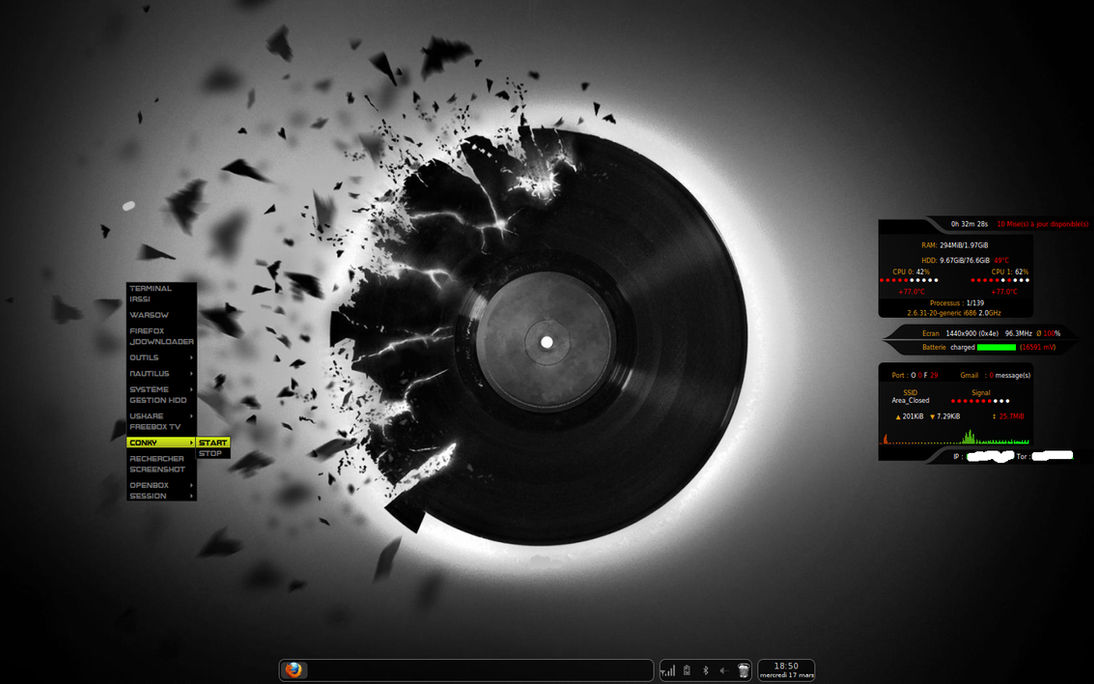
Task: Click Stop in the Conky submenu
Action: coord(213,453)
